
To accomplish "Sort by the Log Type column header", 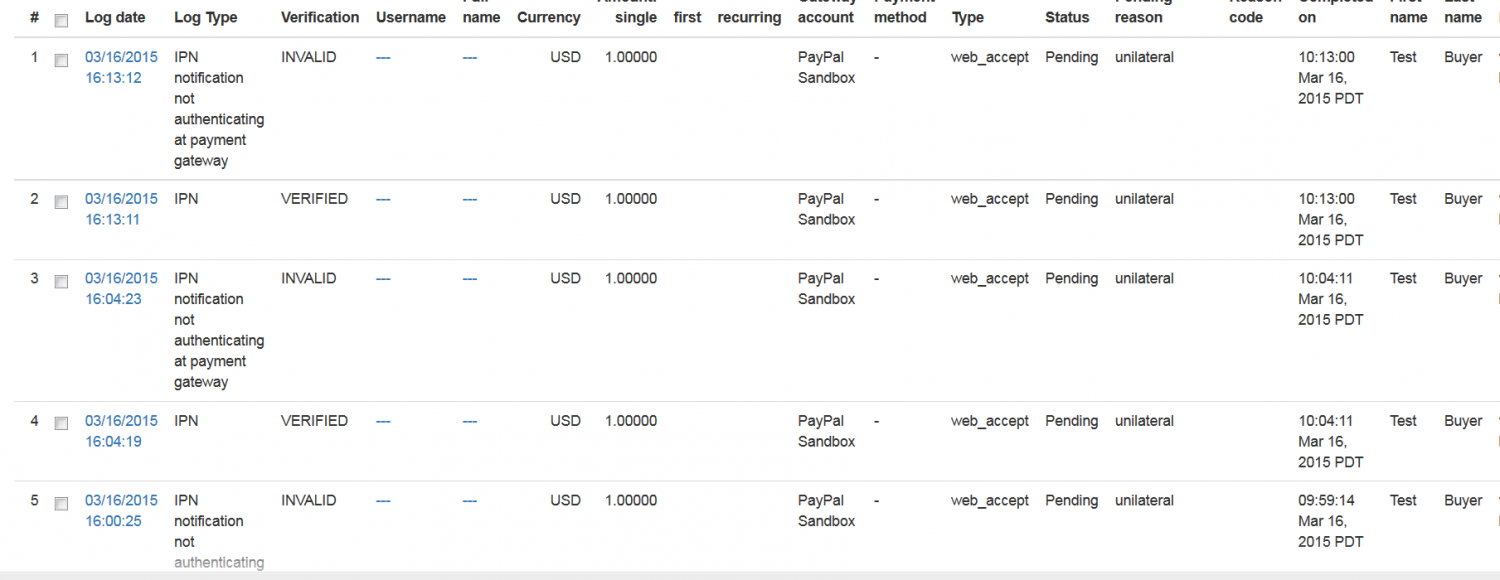I will pyautogui.click(x=206, y=17).
